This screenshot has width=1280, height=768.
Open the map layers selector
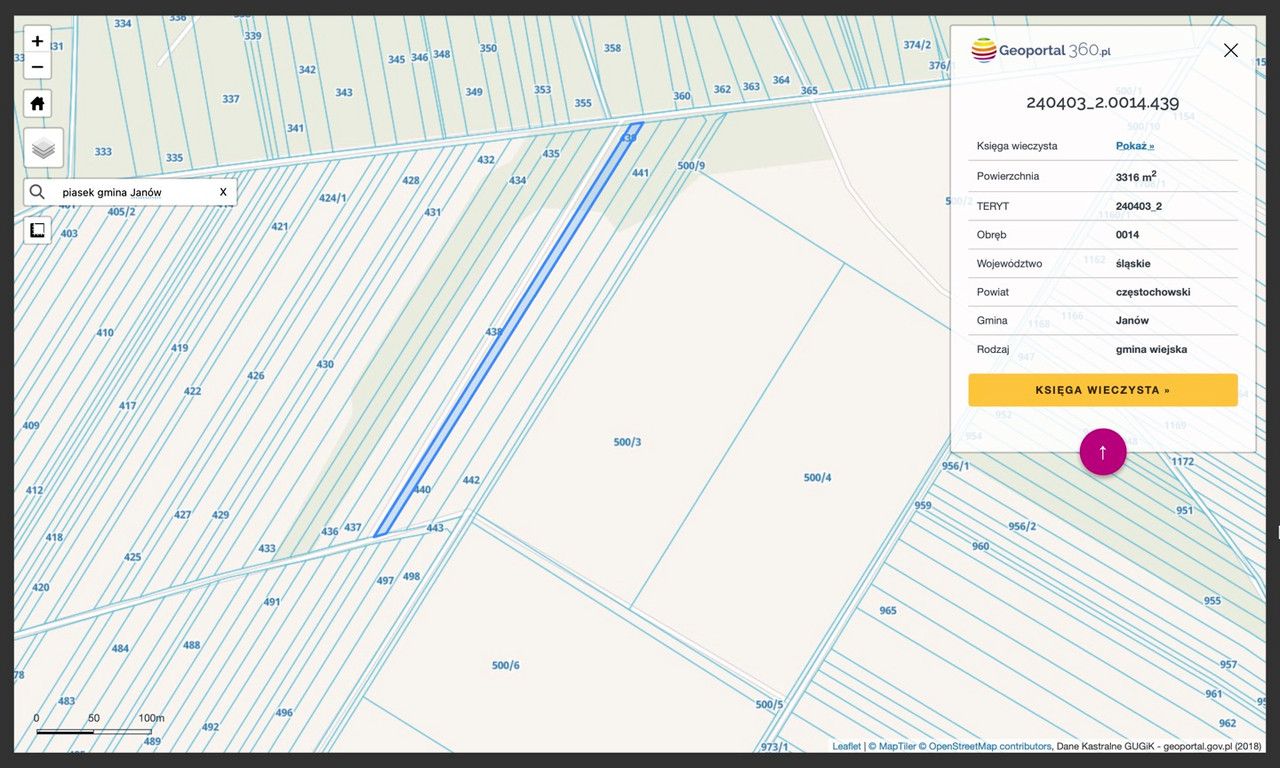[43, 148]
